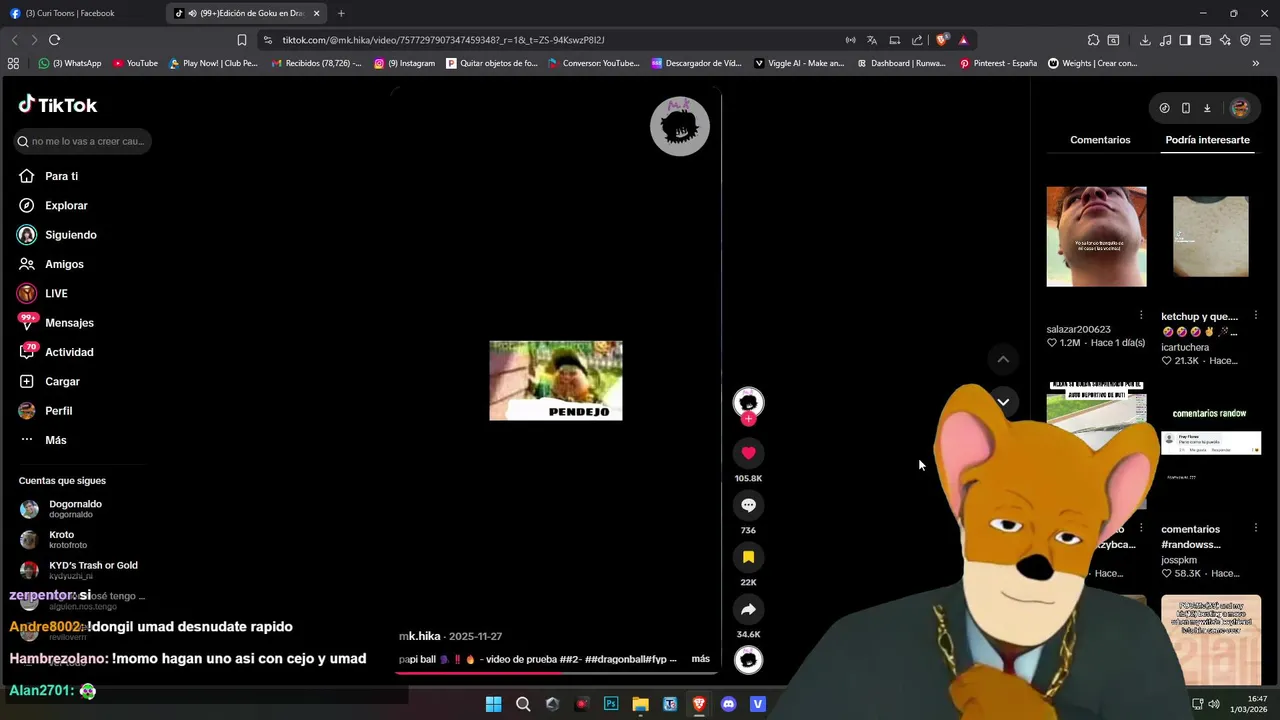The height and width of the screenshot is (720, 1280).
Task: Open options for comentarios #randowss video
Action: point(1255,529)
